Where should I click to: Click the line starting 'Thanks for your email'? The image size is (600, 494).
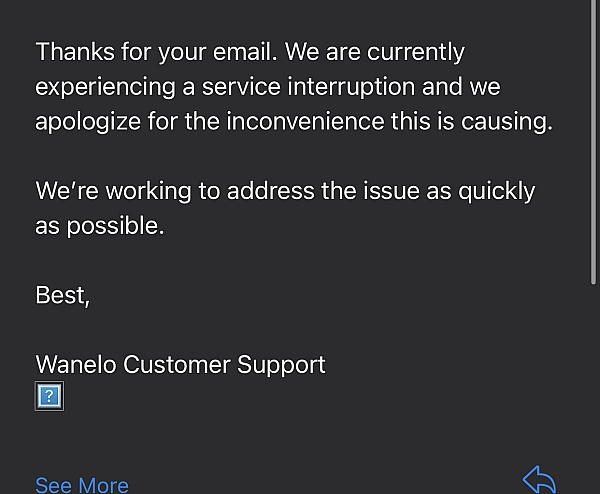[x=250, y=52]
